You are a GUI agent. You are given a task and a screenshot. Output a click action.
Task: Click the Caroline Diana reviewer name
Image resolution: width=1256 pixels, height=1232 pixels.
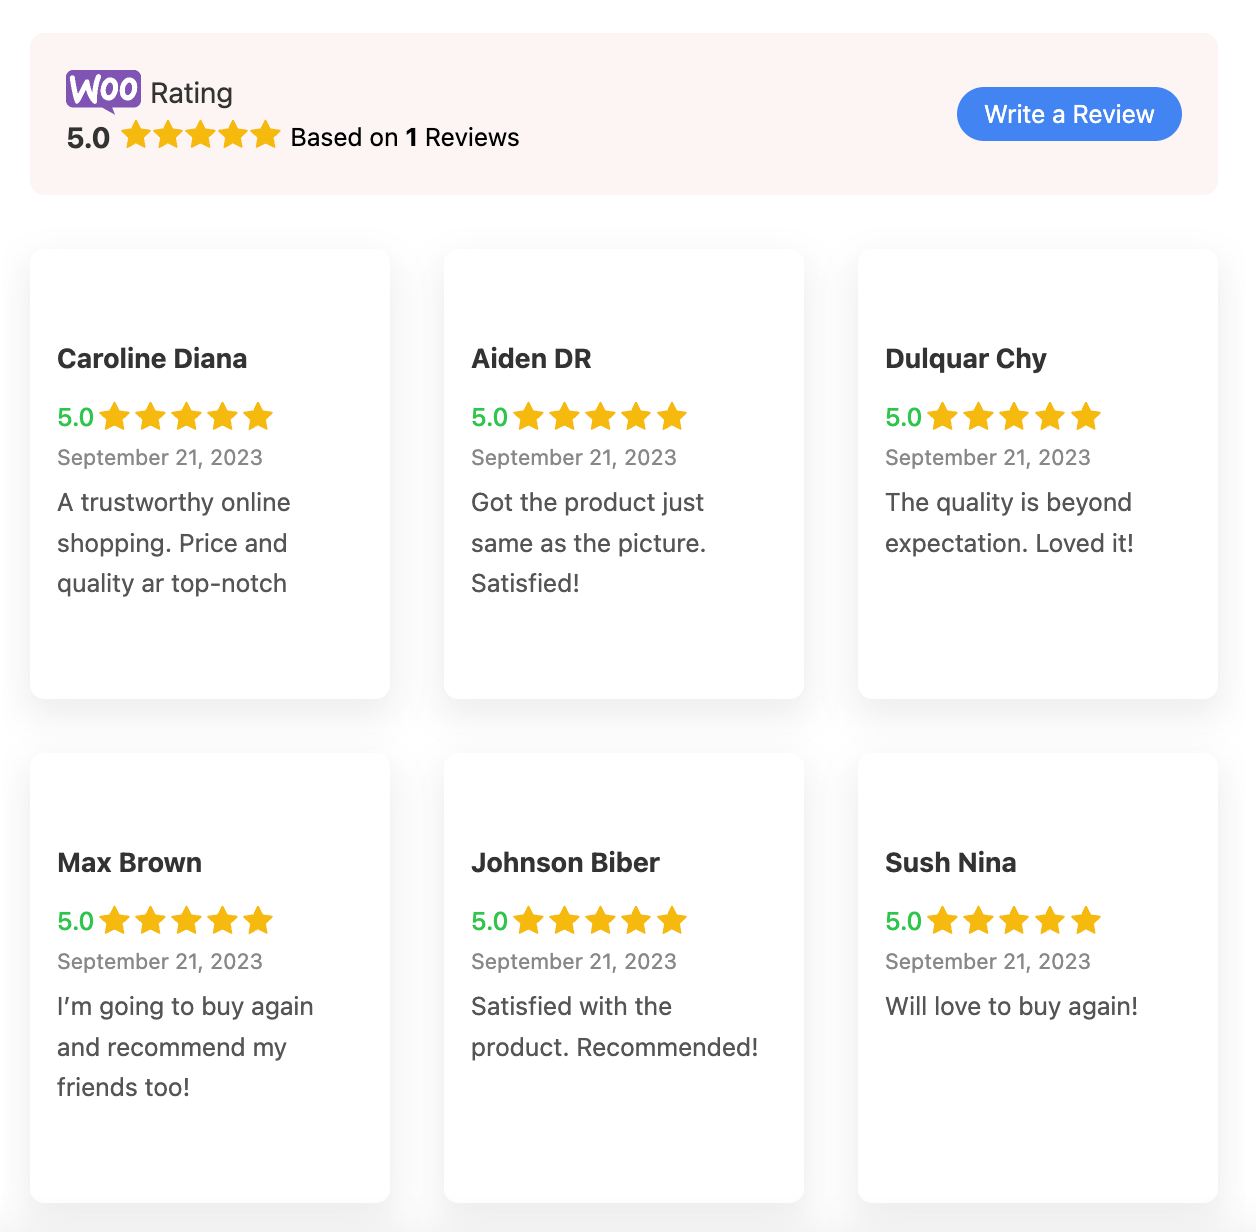pos(152,359)
